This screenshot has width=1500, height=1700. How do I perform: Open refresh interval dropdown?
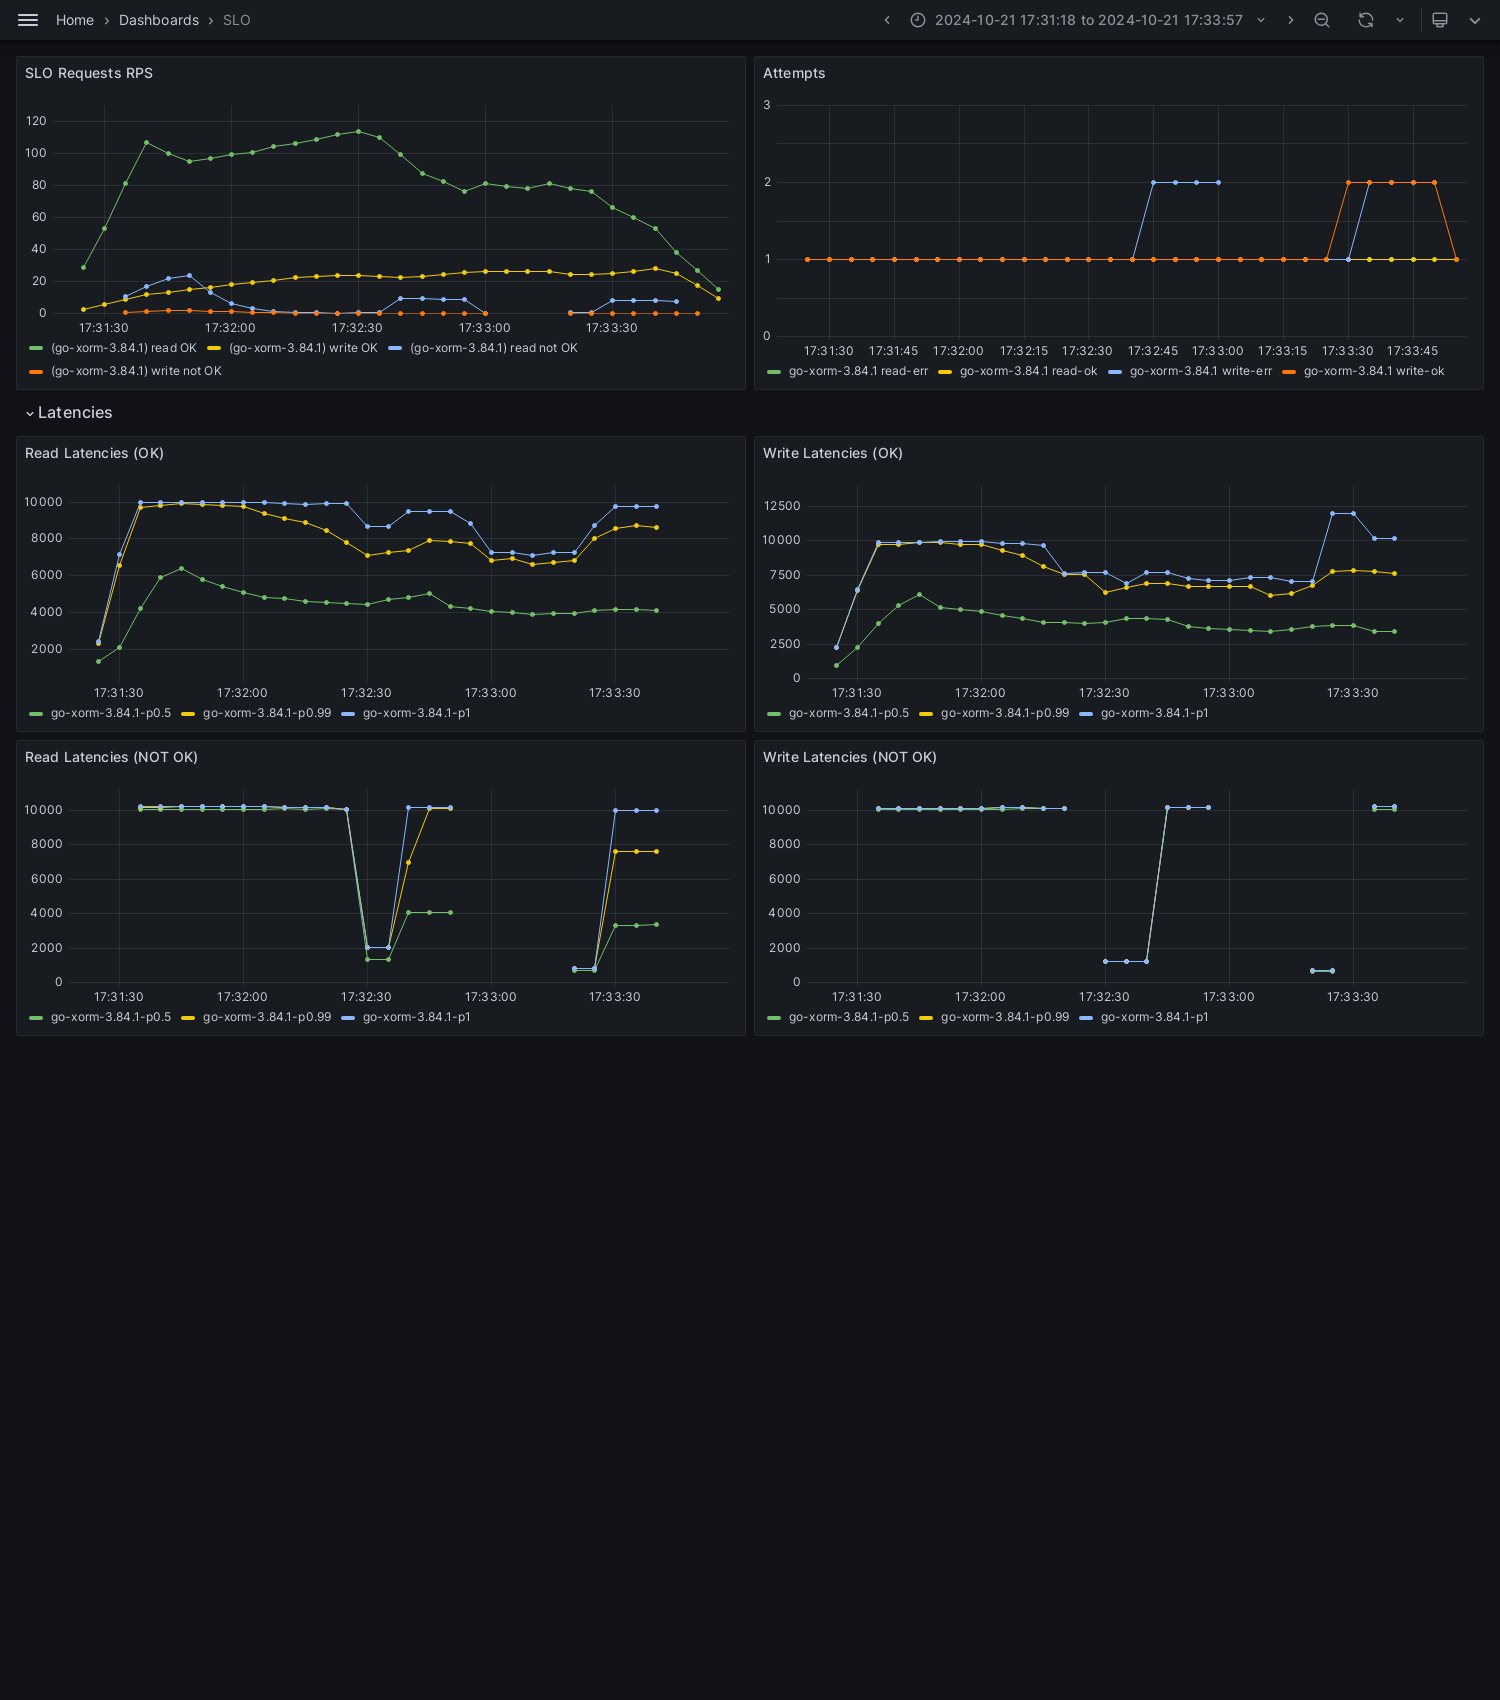(x=1400, y=20)
